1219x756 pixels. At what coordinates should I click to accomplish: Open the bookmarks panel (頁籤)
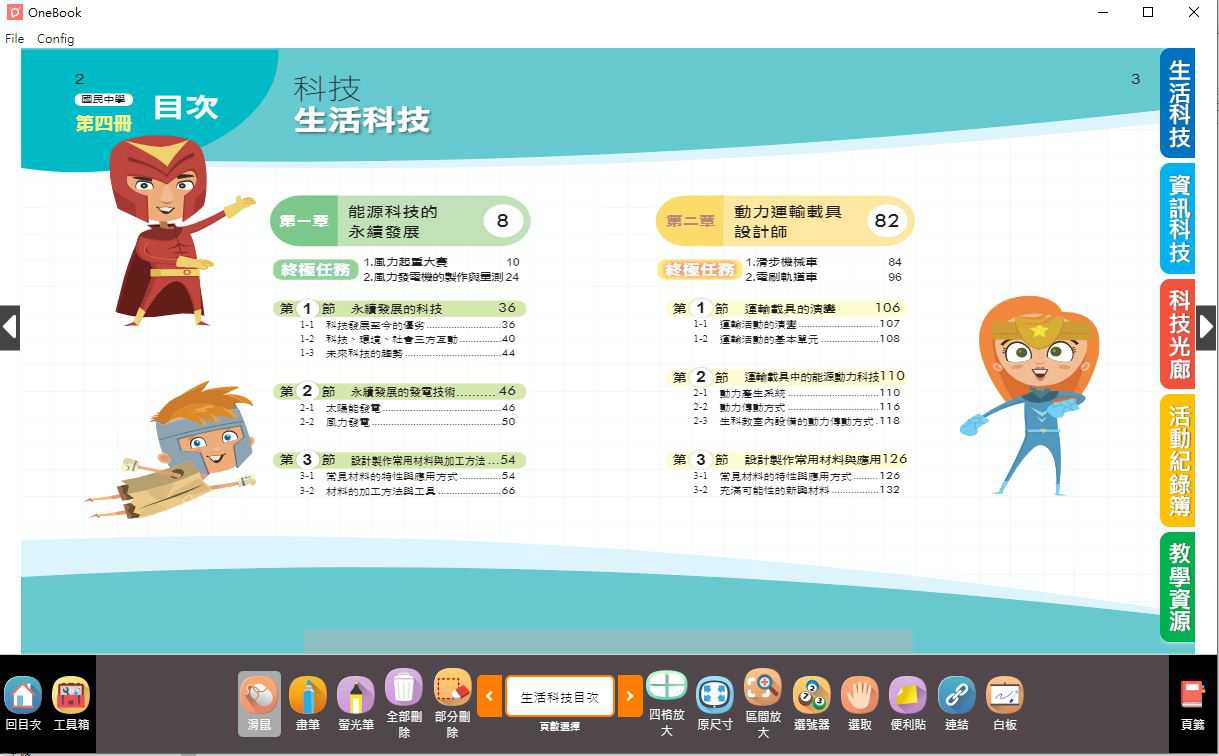[1193, 704]
